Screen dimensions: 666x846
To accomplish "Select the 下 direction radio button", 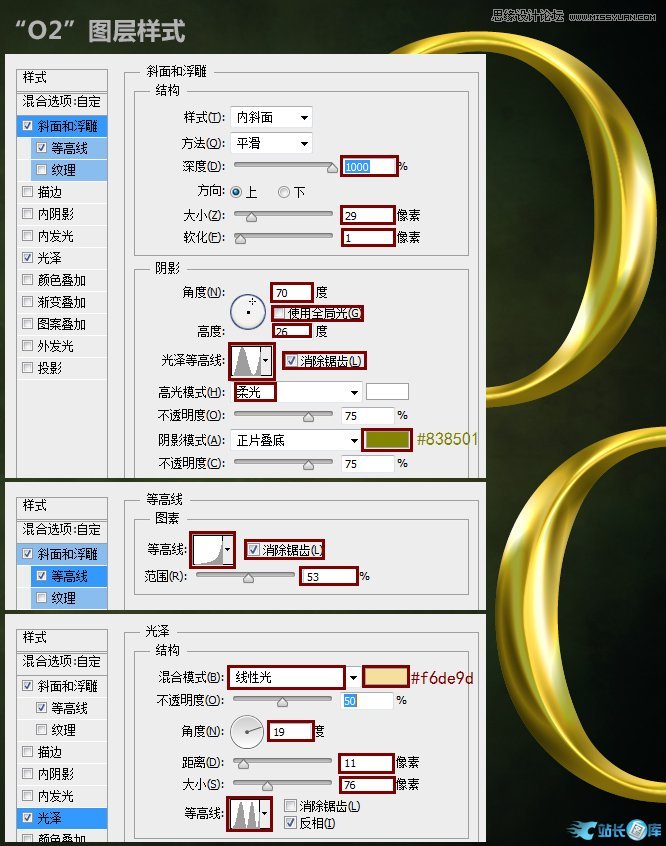I will pos(284,192).
